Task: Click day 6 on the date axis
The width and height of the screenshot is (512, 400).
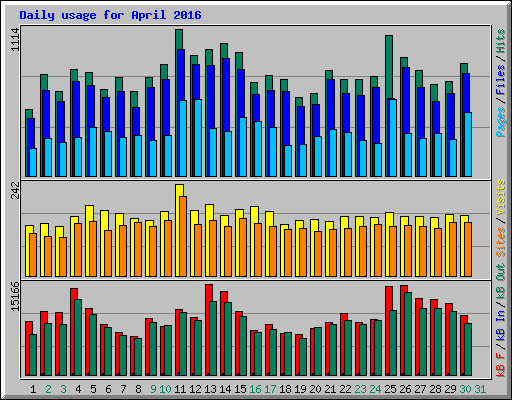Action: click(108, 389)
